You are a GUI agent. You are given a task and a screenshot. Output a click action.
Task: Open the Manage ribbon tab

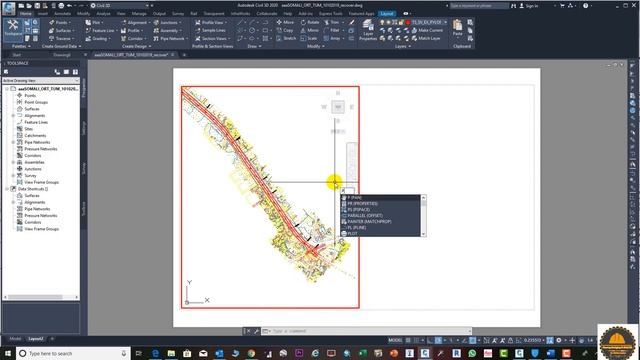(139, 13)
